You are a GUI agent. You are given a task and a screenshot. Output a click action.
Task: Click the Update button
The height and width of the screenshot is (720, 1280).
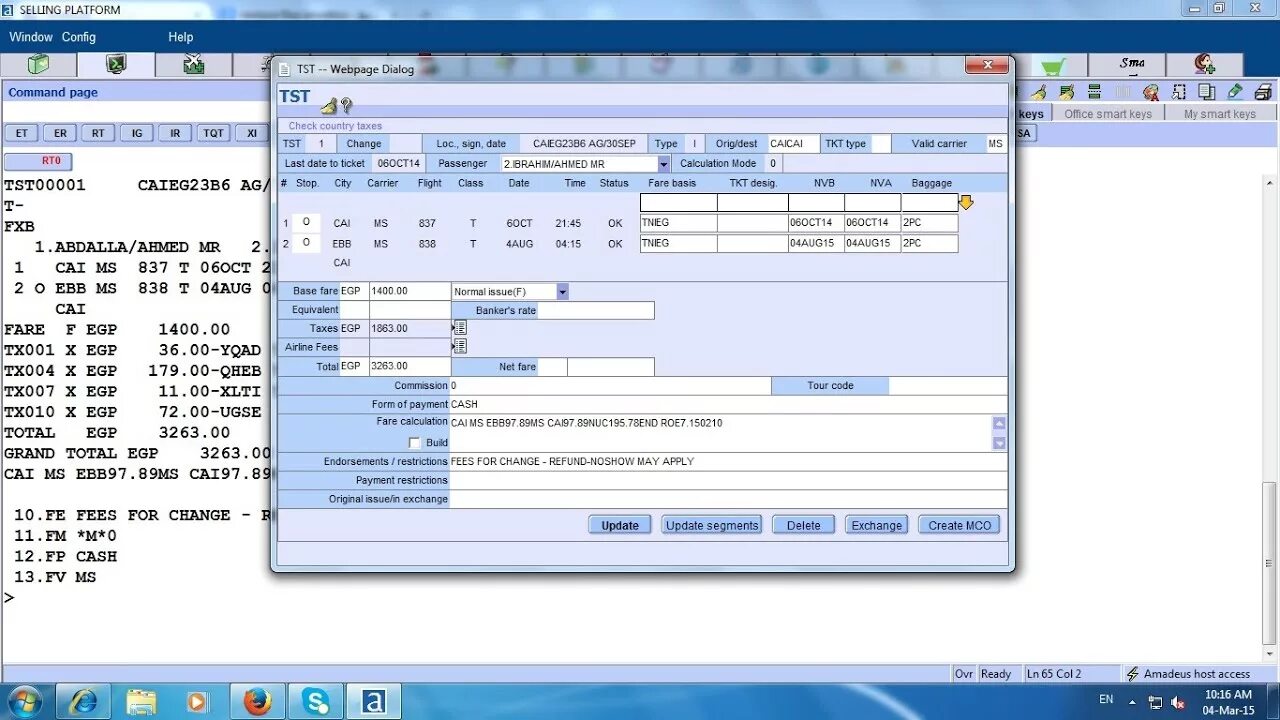(620, 525)
